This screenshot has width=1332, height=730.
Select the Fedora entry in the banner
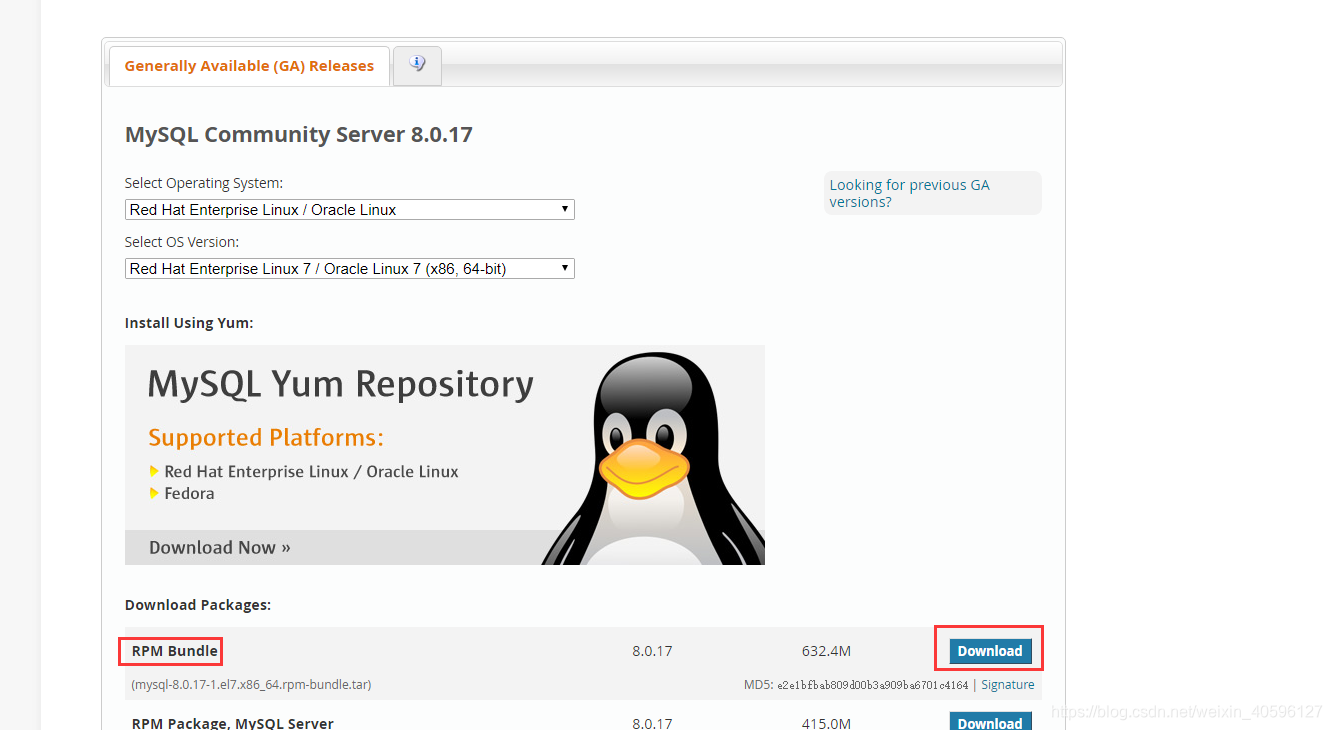coord(189,493)
